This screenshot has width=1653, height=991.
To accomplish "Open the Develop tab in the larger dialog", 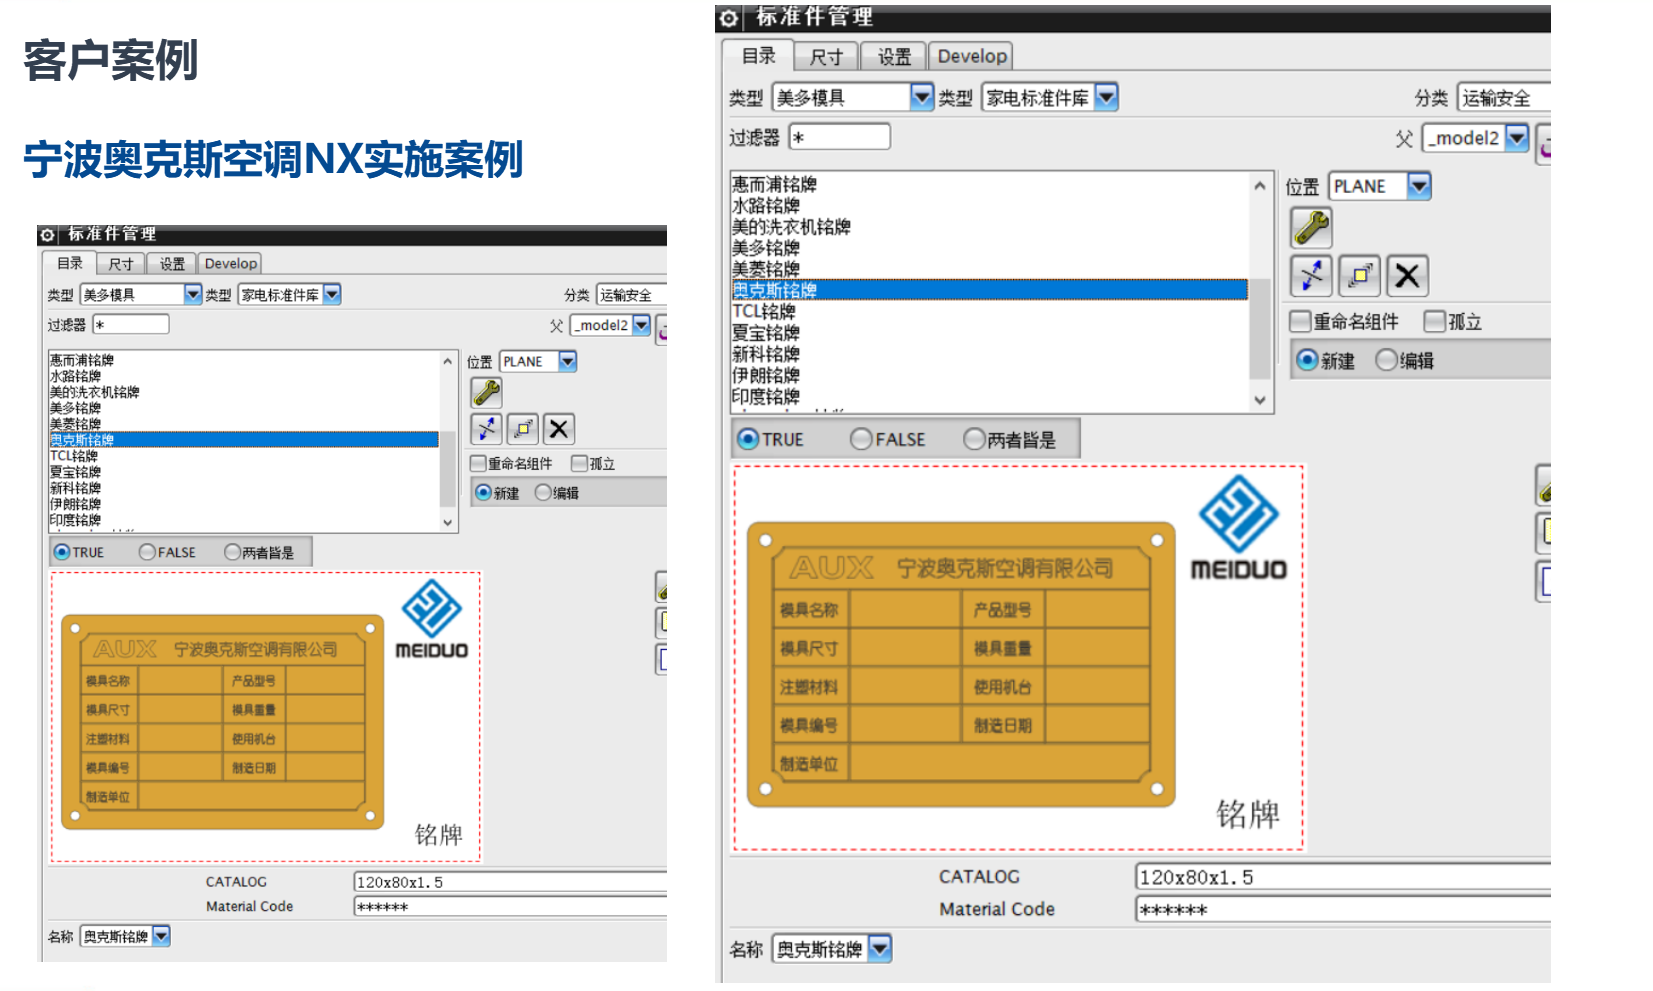I will [x=971, y=57].
